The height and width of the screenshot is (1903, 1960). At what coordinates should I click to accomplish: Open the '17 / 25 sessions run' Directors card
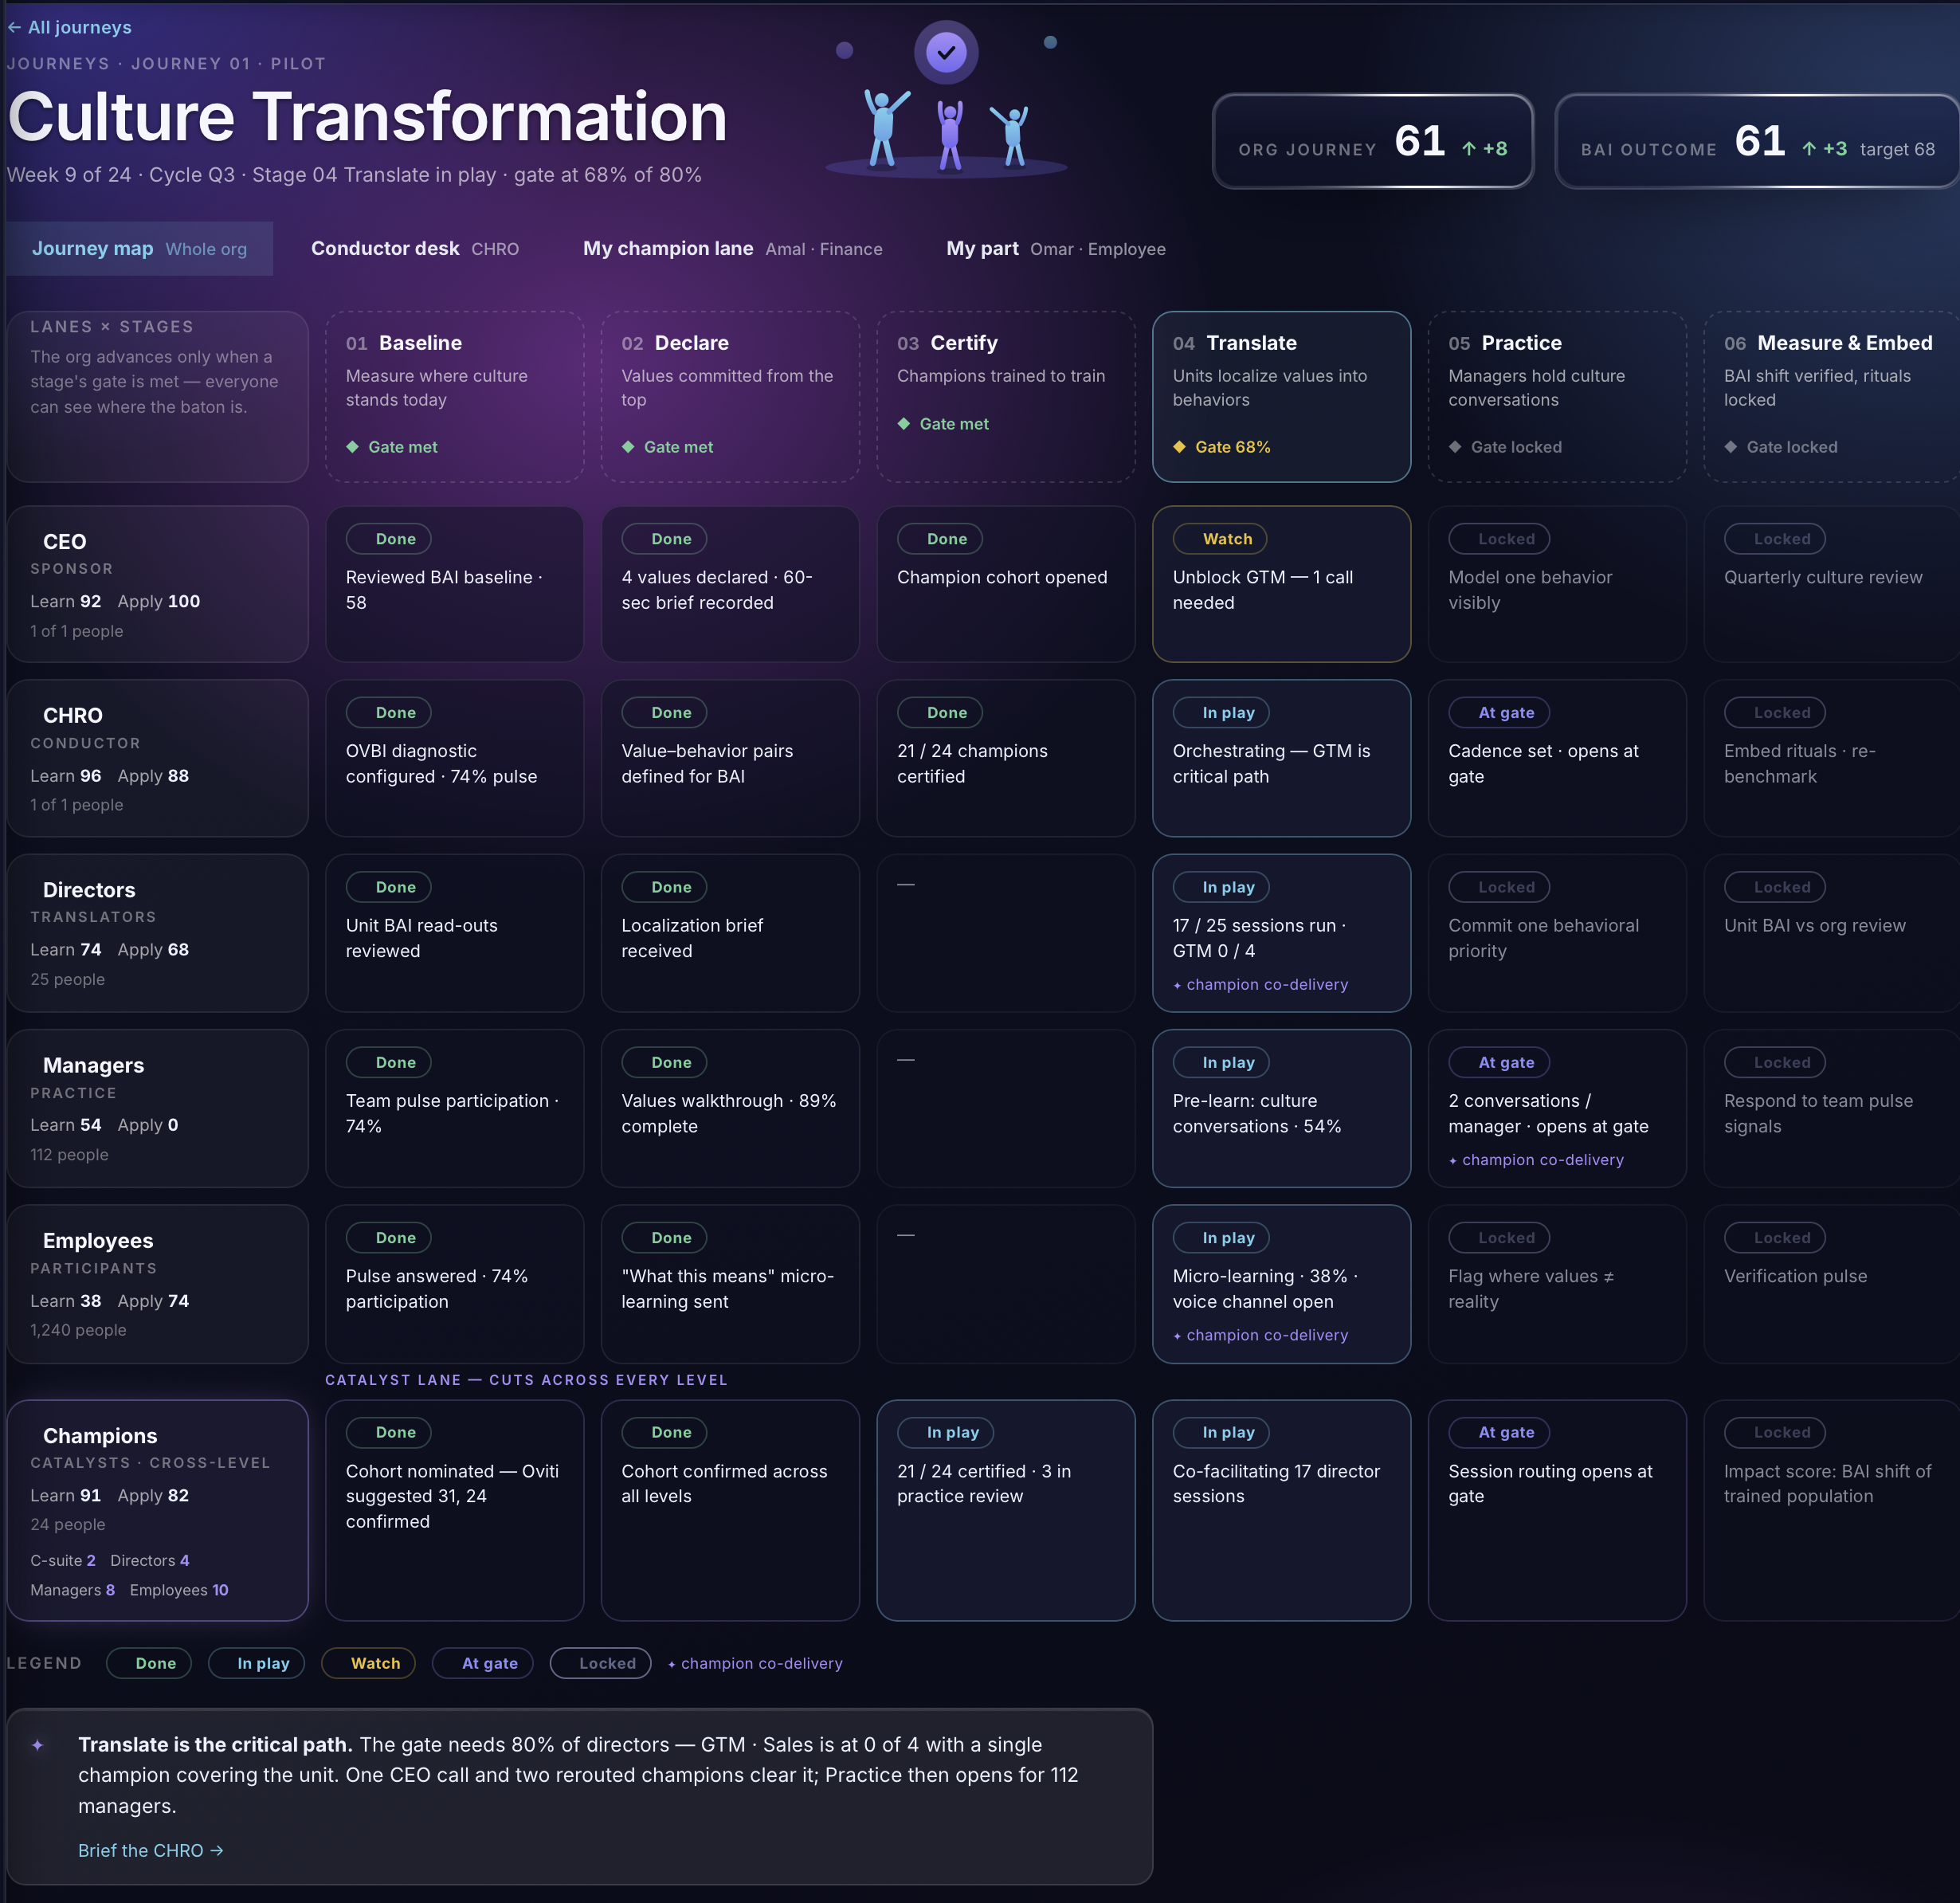pos(1282,934)
